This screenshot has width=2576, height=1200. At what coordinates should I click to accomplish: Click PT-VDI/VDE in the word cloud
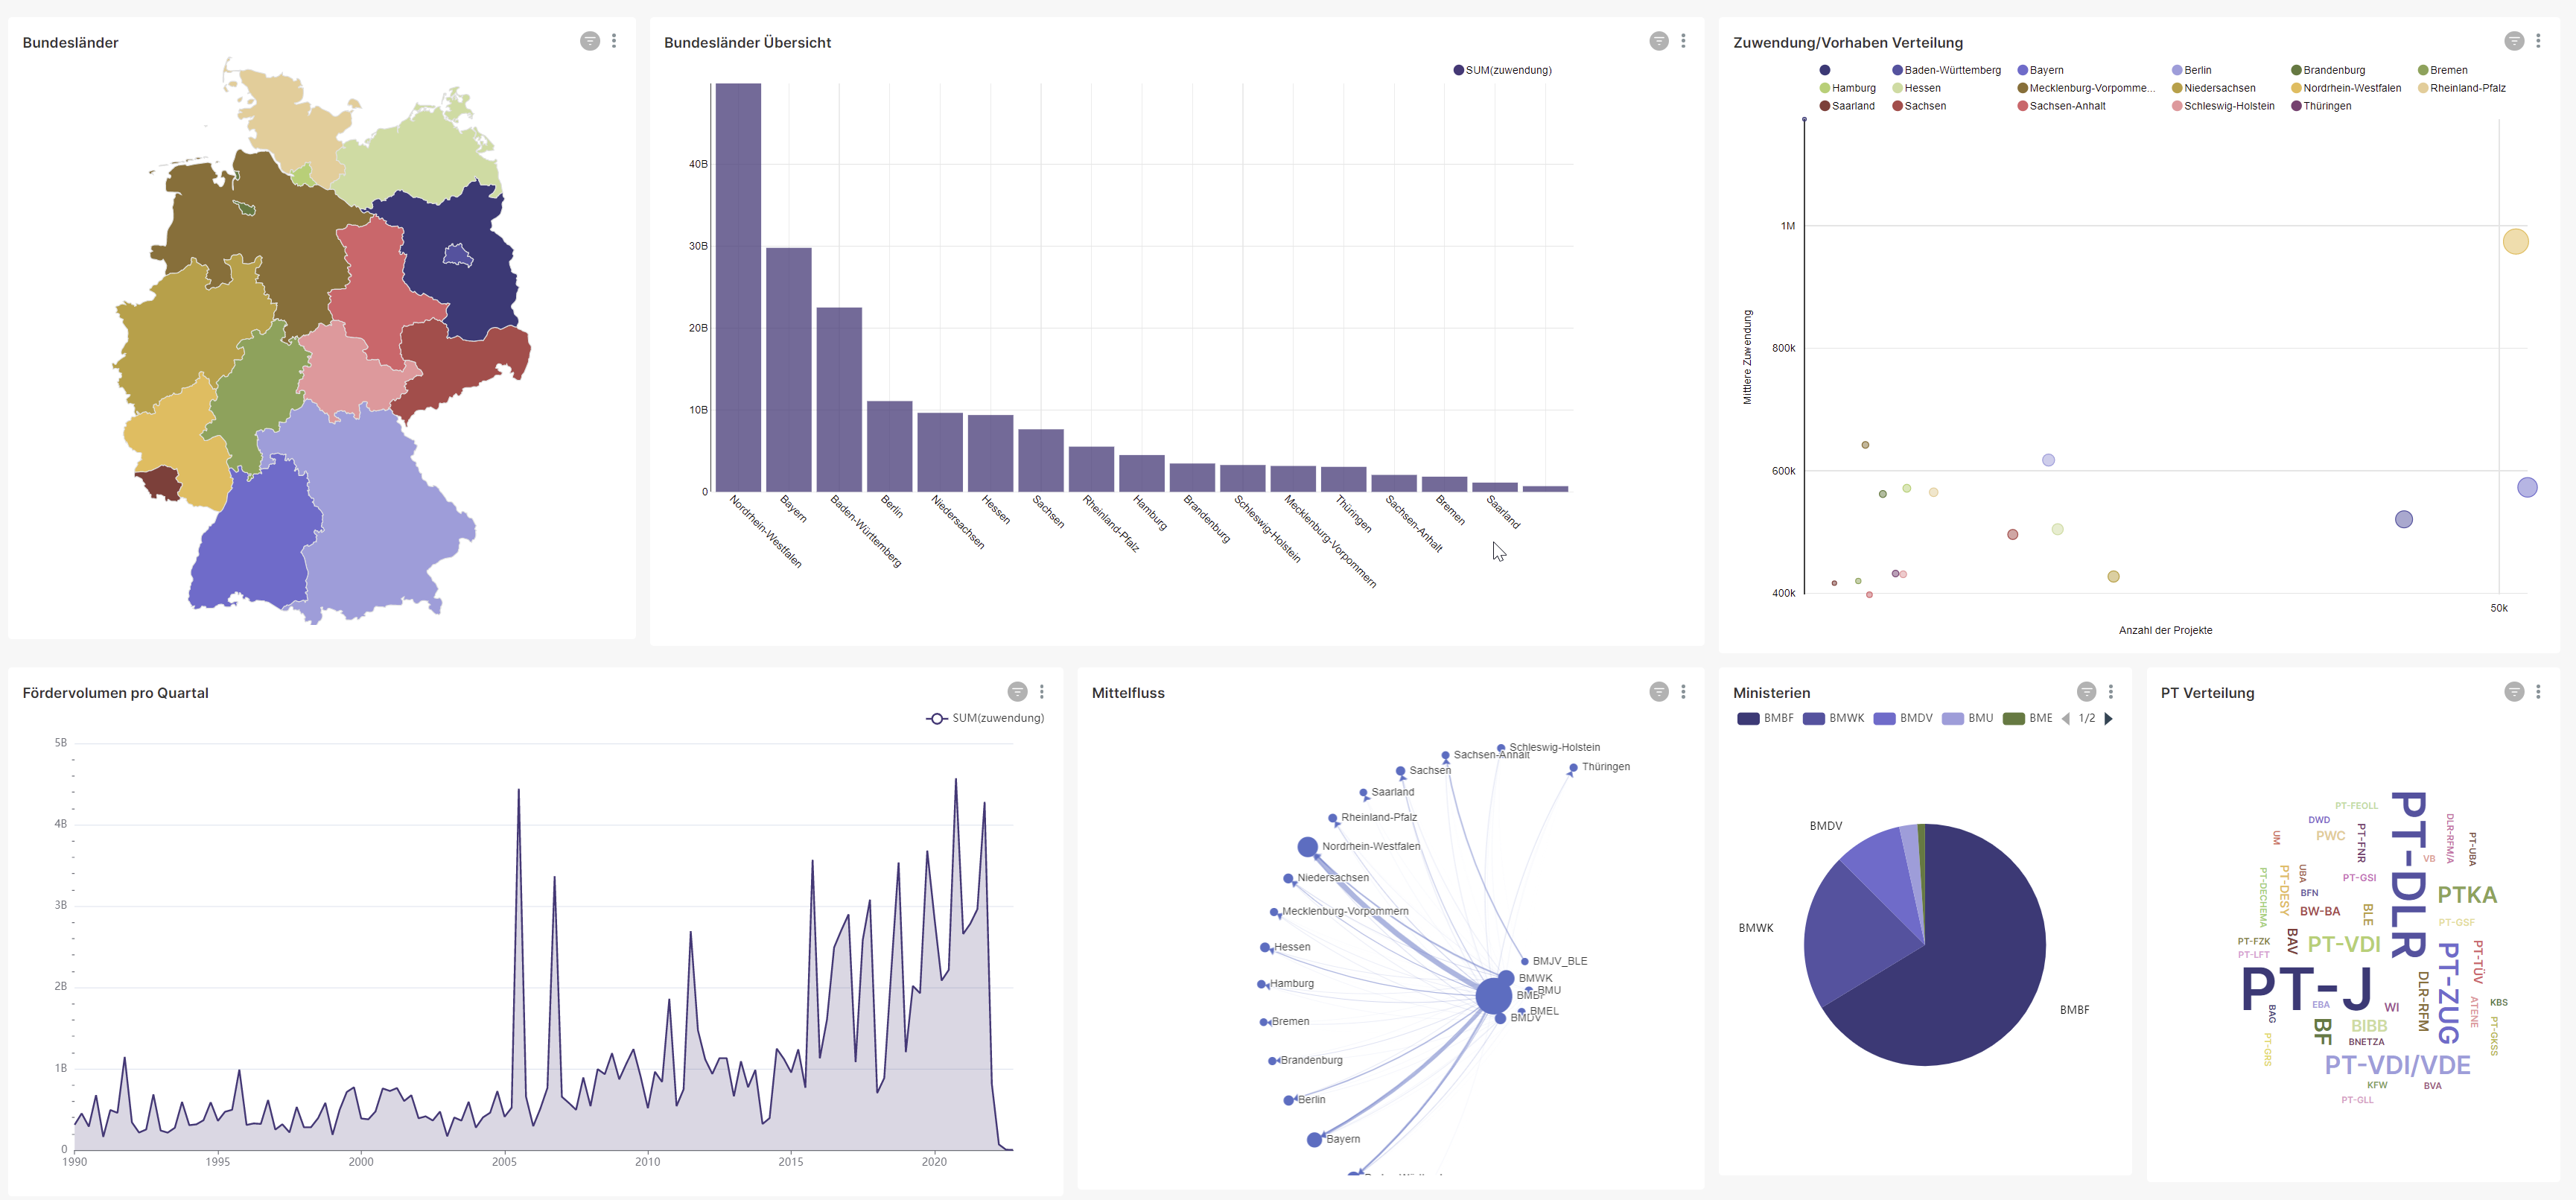tap(2397, 1065)
